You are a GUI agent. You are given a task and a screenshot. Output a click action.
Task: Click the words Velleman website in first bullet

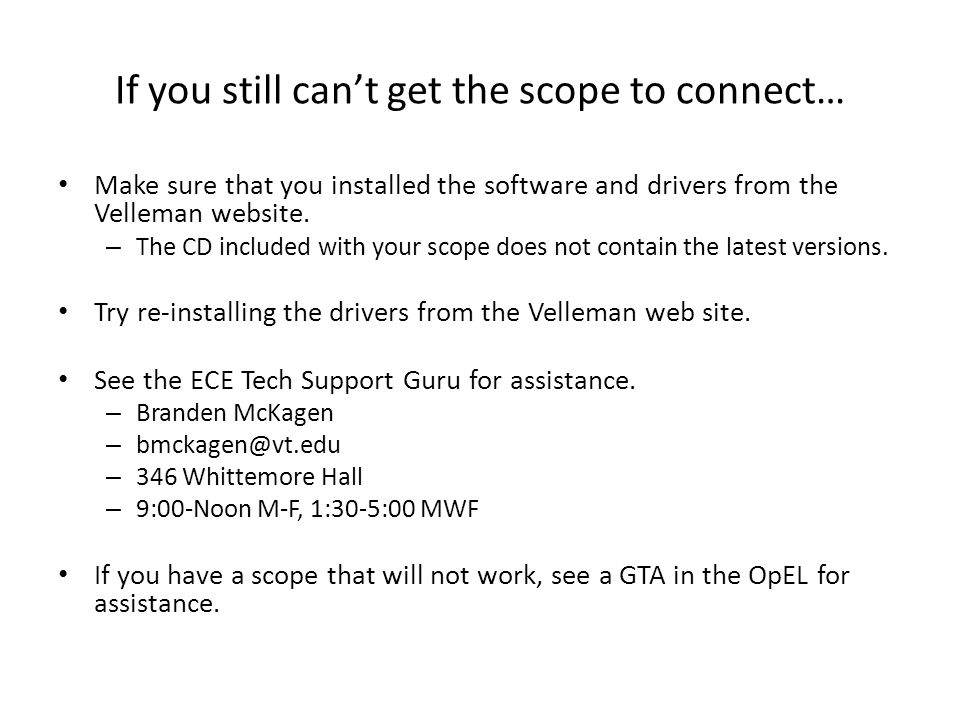[x=202, y=214]
